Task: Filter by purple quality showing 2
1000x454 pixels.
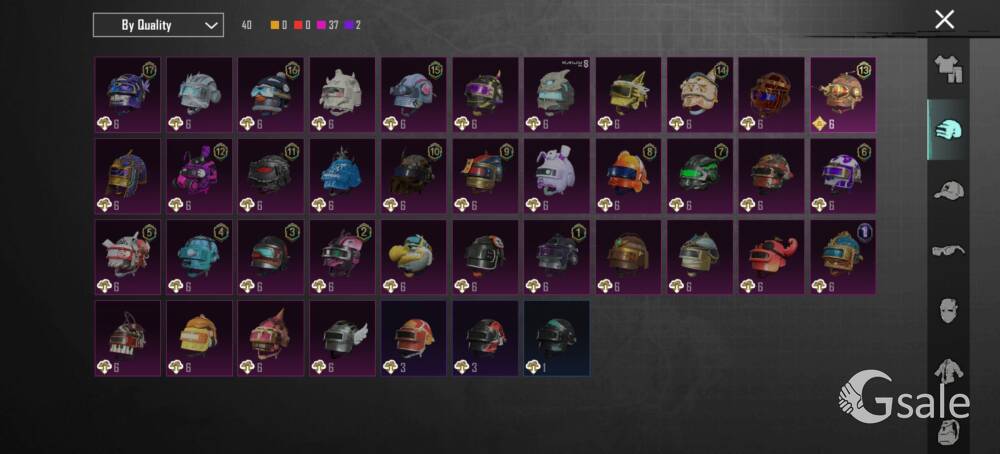Action: click(353, 26)
